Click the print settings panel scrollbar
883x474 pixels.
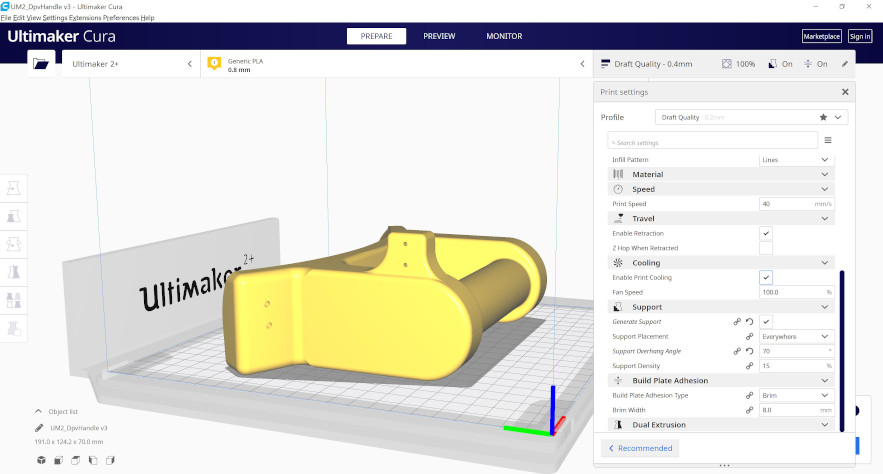842,351
